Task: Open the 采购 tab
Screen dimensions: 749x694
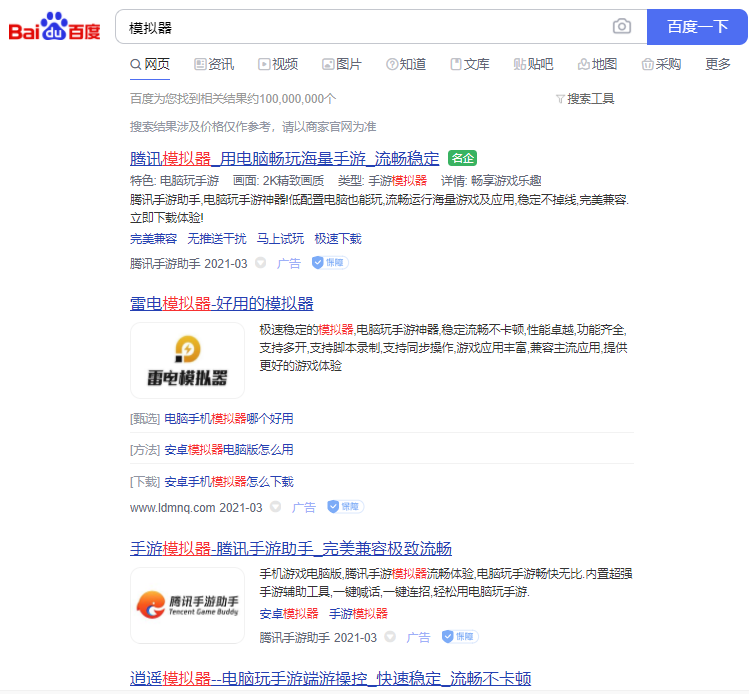Action: point(661,64)
